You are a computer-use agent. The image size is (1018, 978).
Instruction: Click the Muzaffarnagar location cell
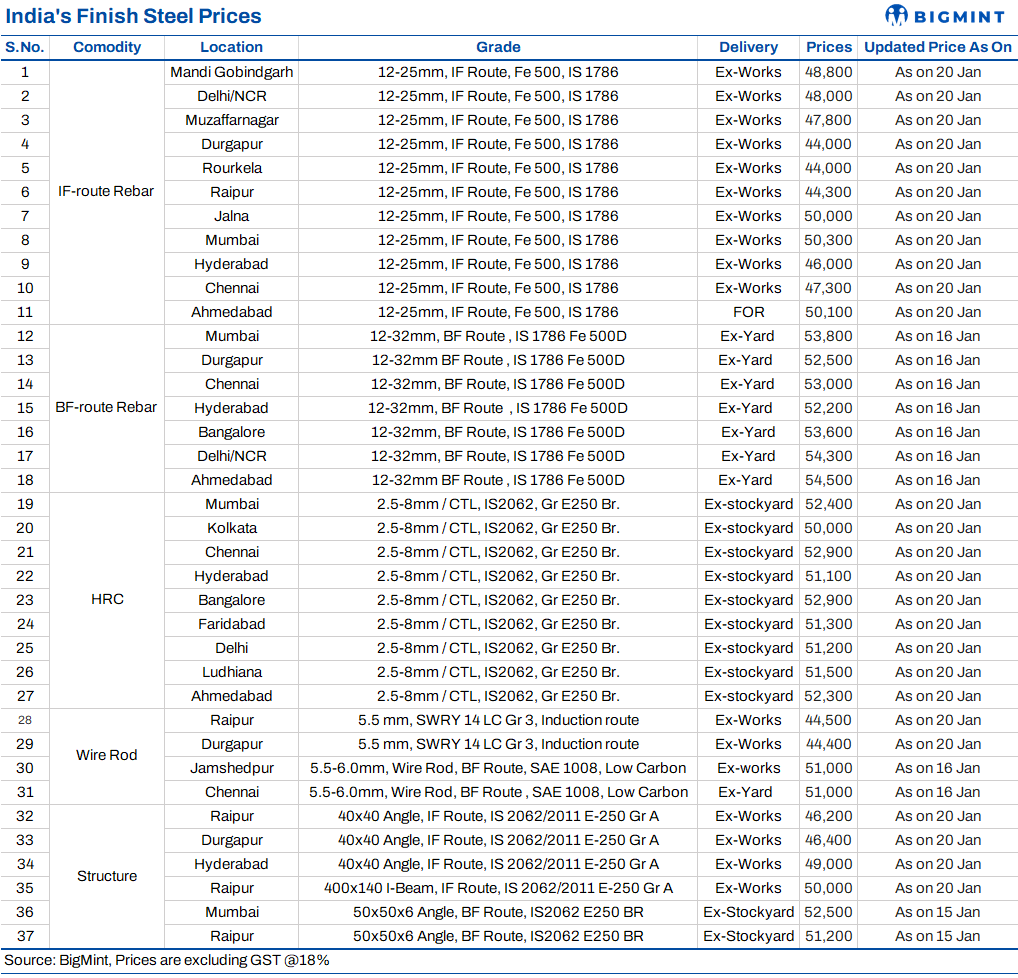[x=231, y=120]
